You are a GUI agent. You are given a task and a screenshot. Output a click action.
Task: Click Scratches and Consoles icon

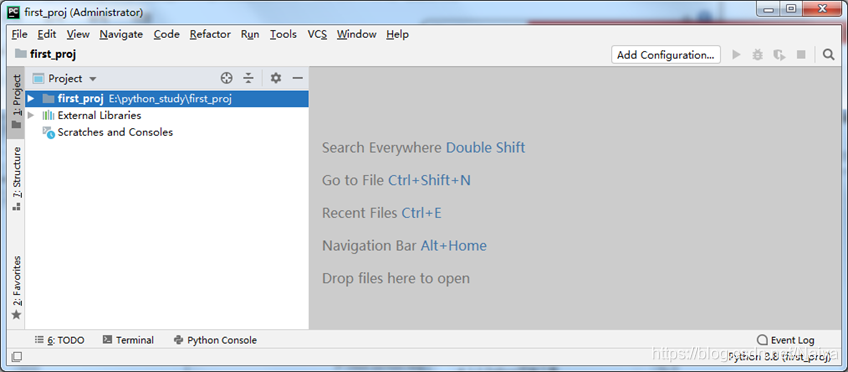click(49, 132)
